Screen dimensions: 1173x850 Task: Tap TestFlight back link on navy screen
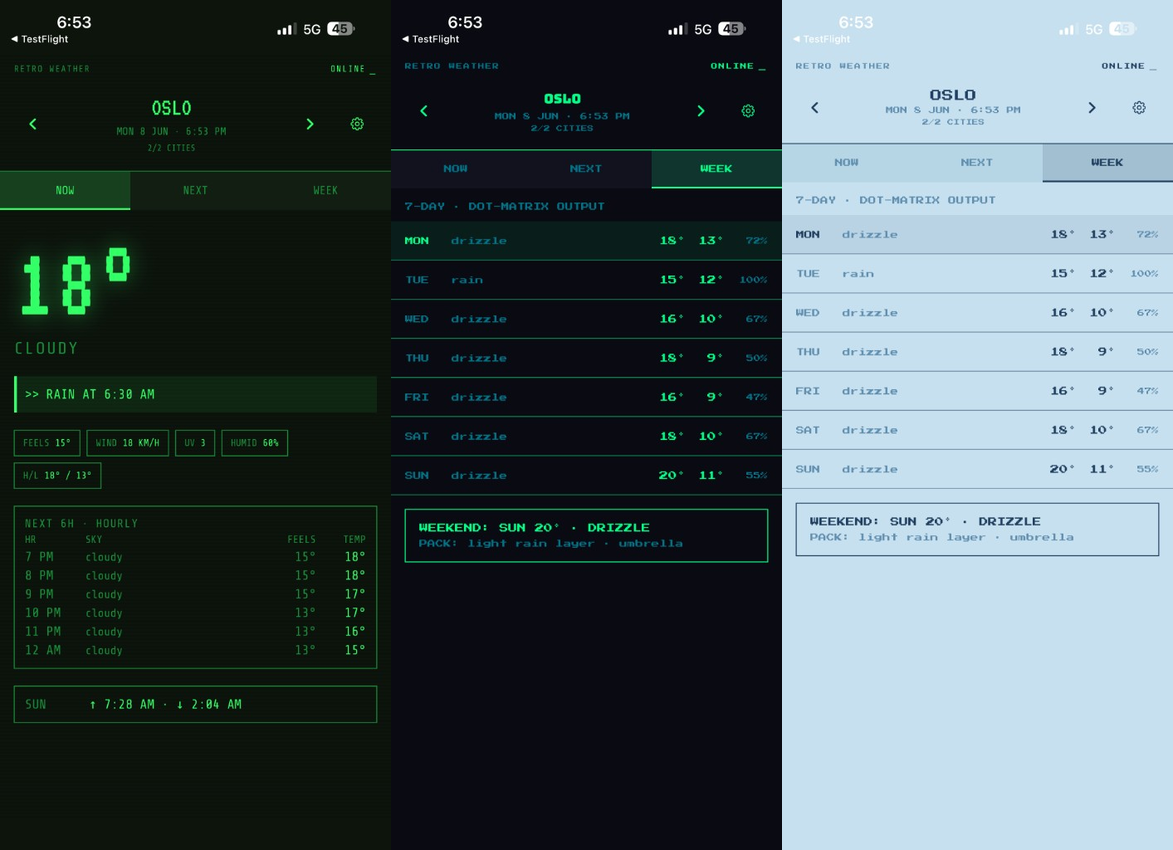point(431,39)
